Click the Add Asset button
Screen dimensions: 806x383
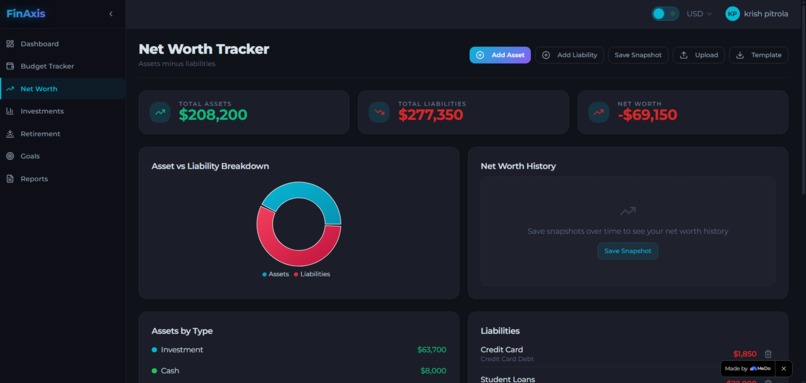[500, 55]
